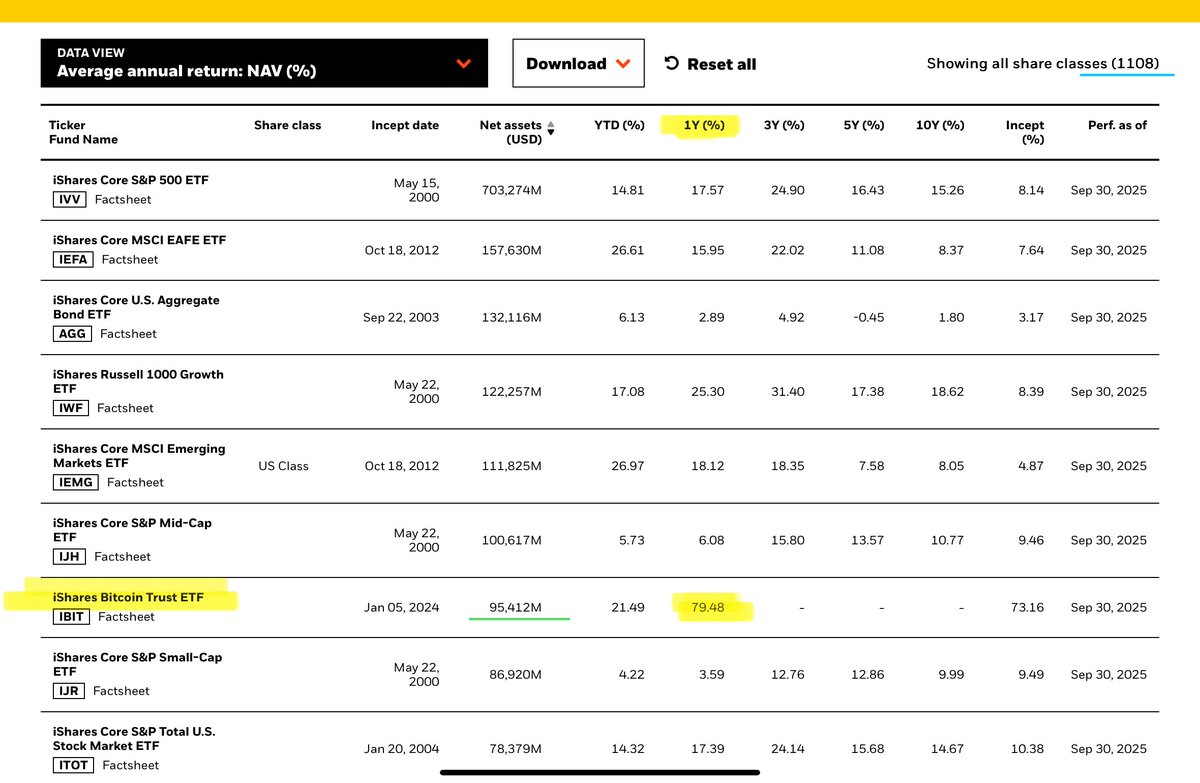Click the AGG ticker badge
The height and width of the screenshot is (783, 1200).
(x=72, y=333)
